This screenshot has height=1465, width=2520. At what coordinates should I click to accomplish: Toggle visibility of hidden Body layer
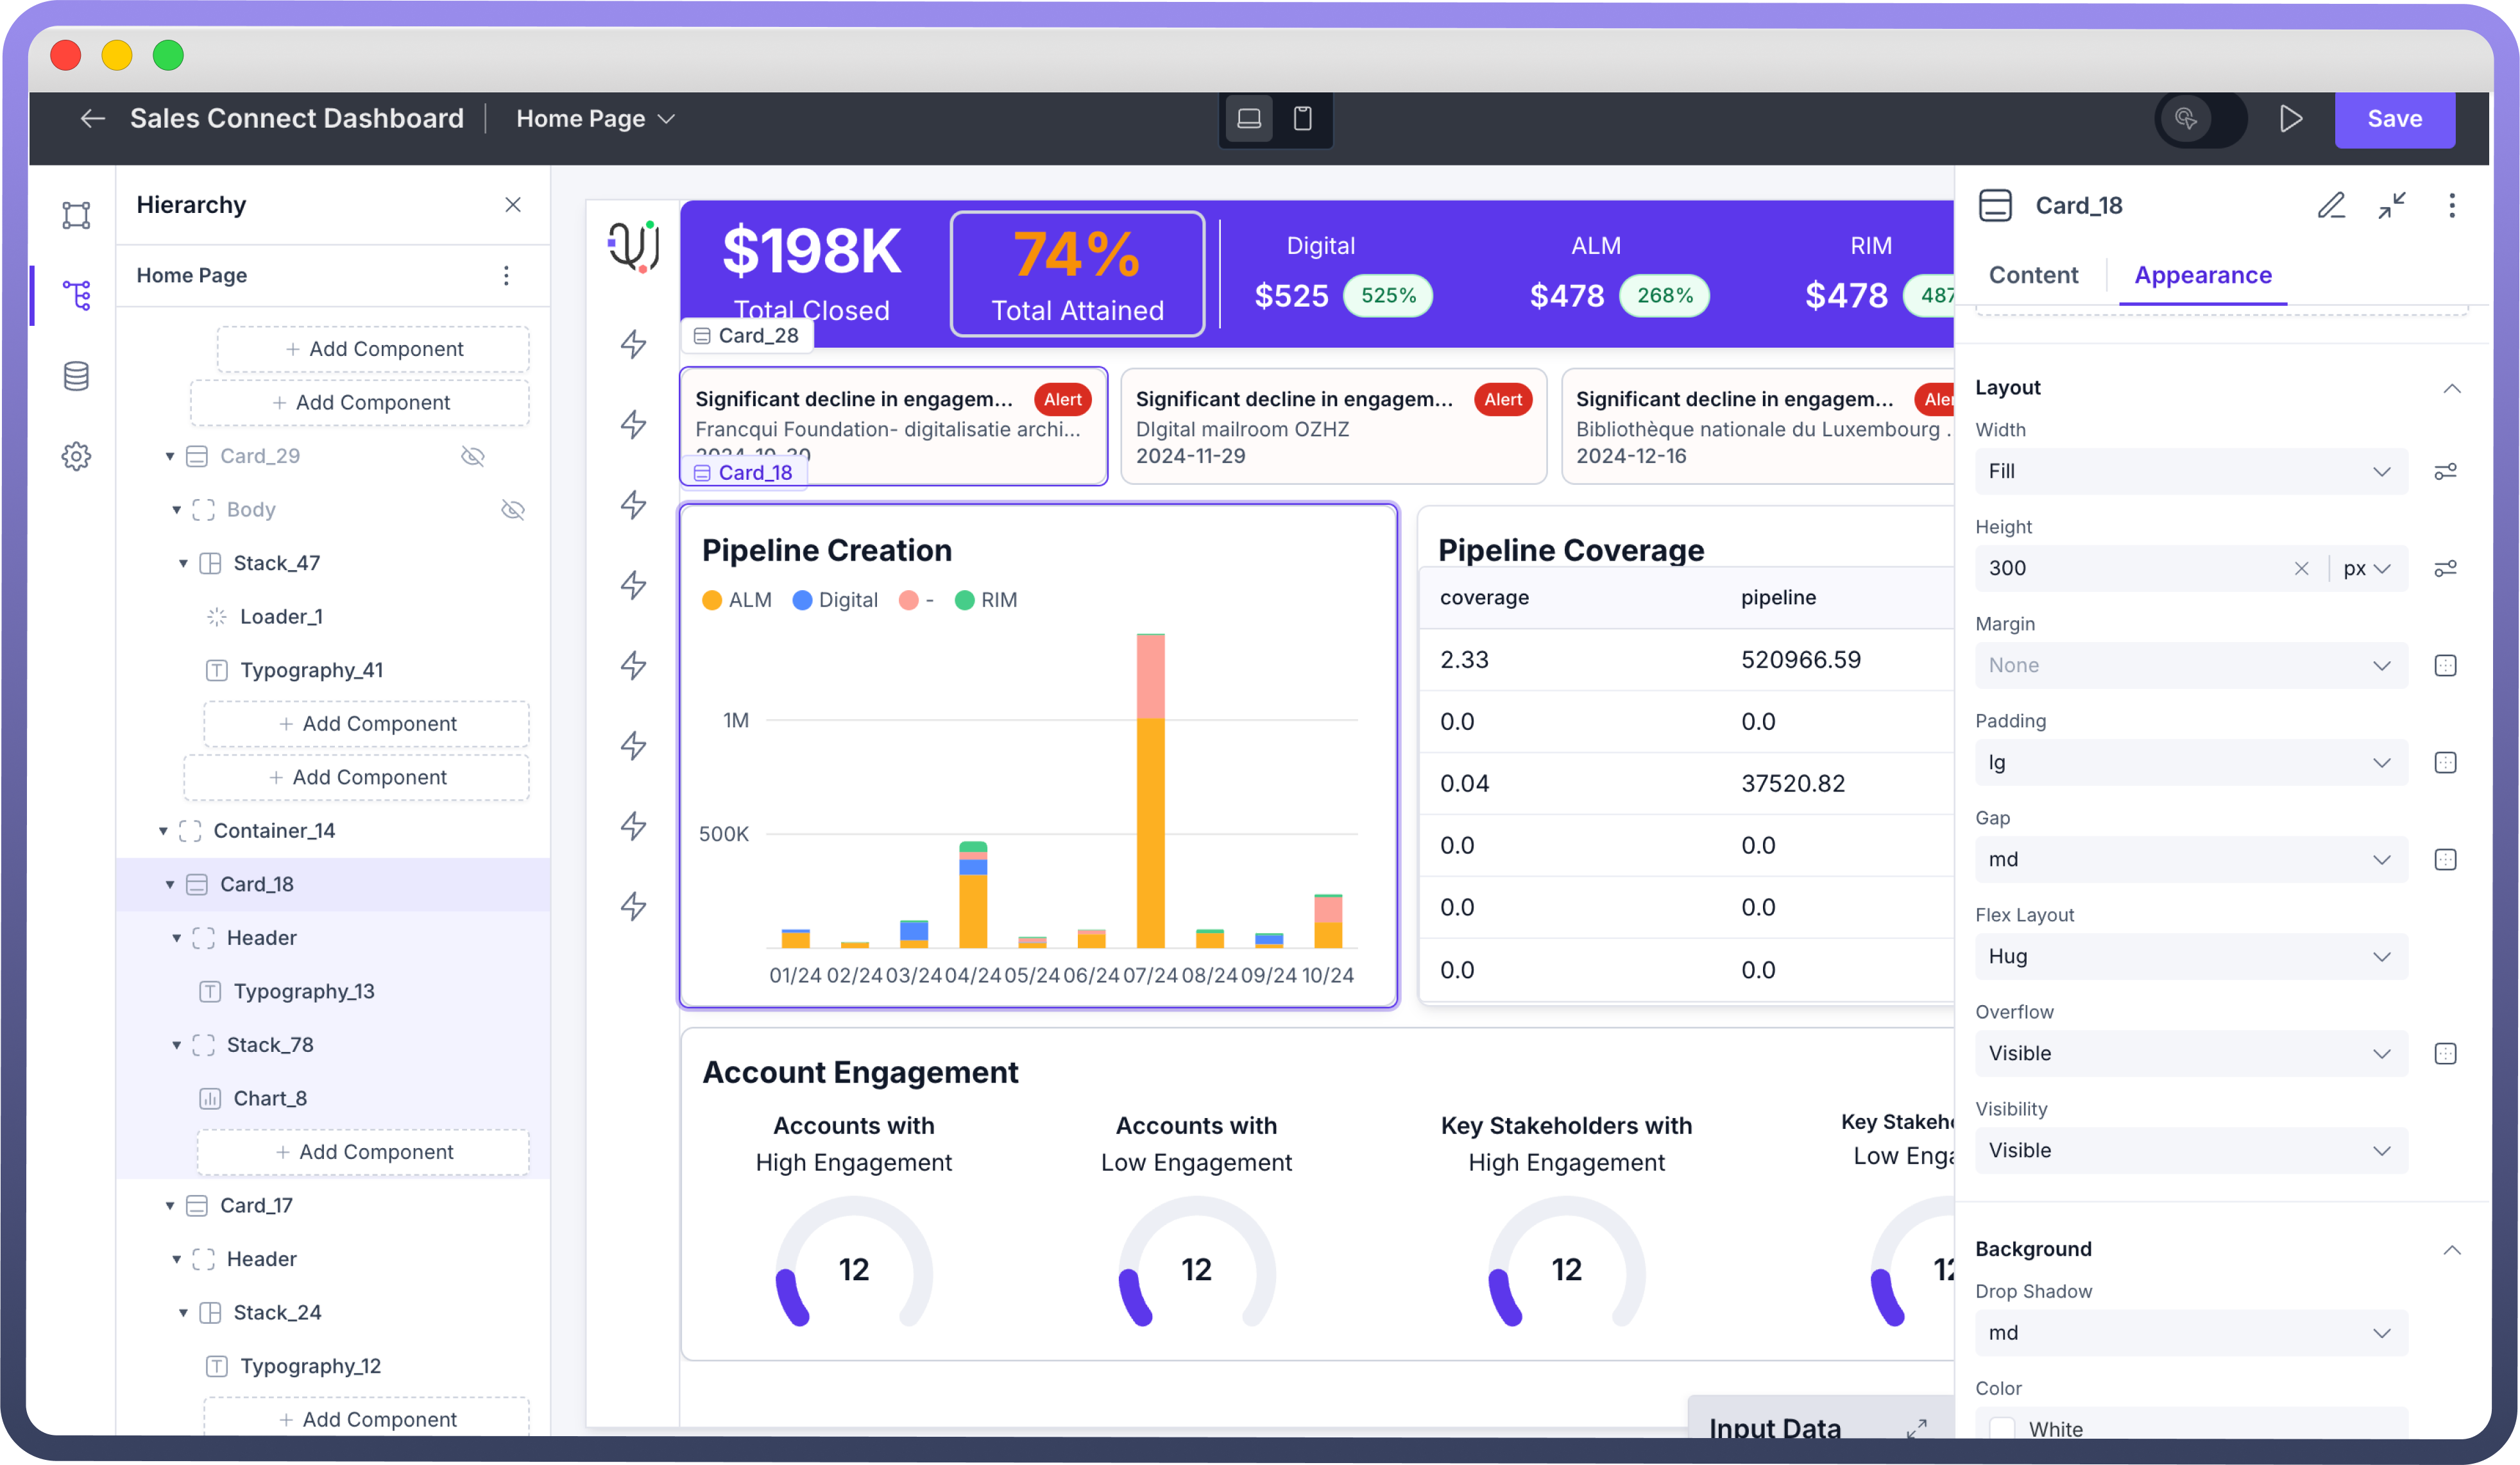pyautogui.click(x=512, y=510)
